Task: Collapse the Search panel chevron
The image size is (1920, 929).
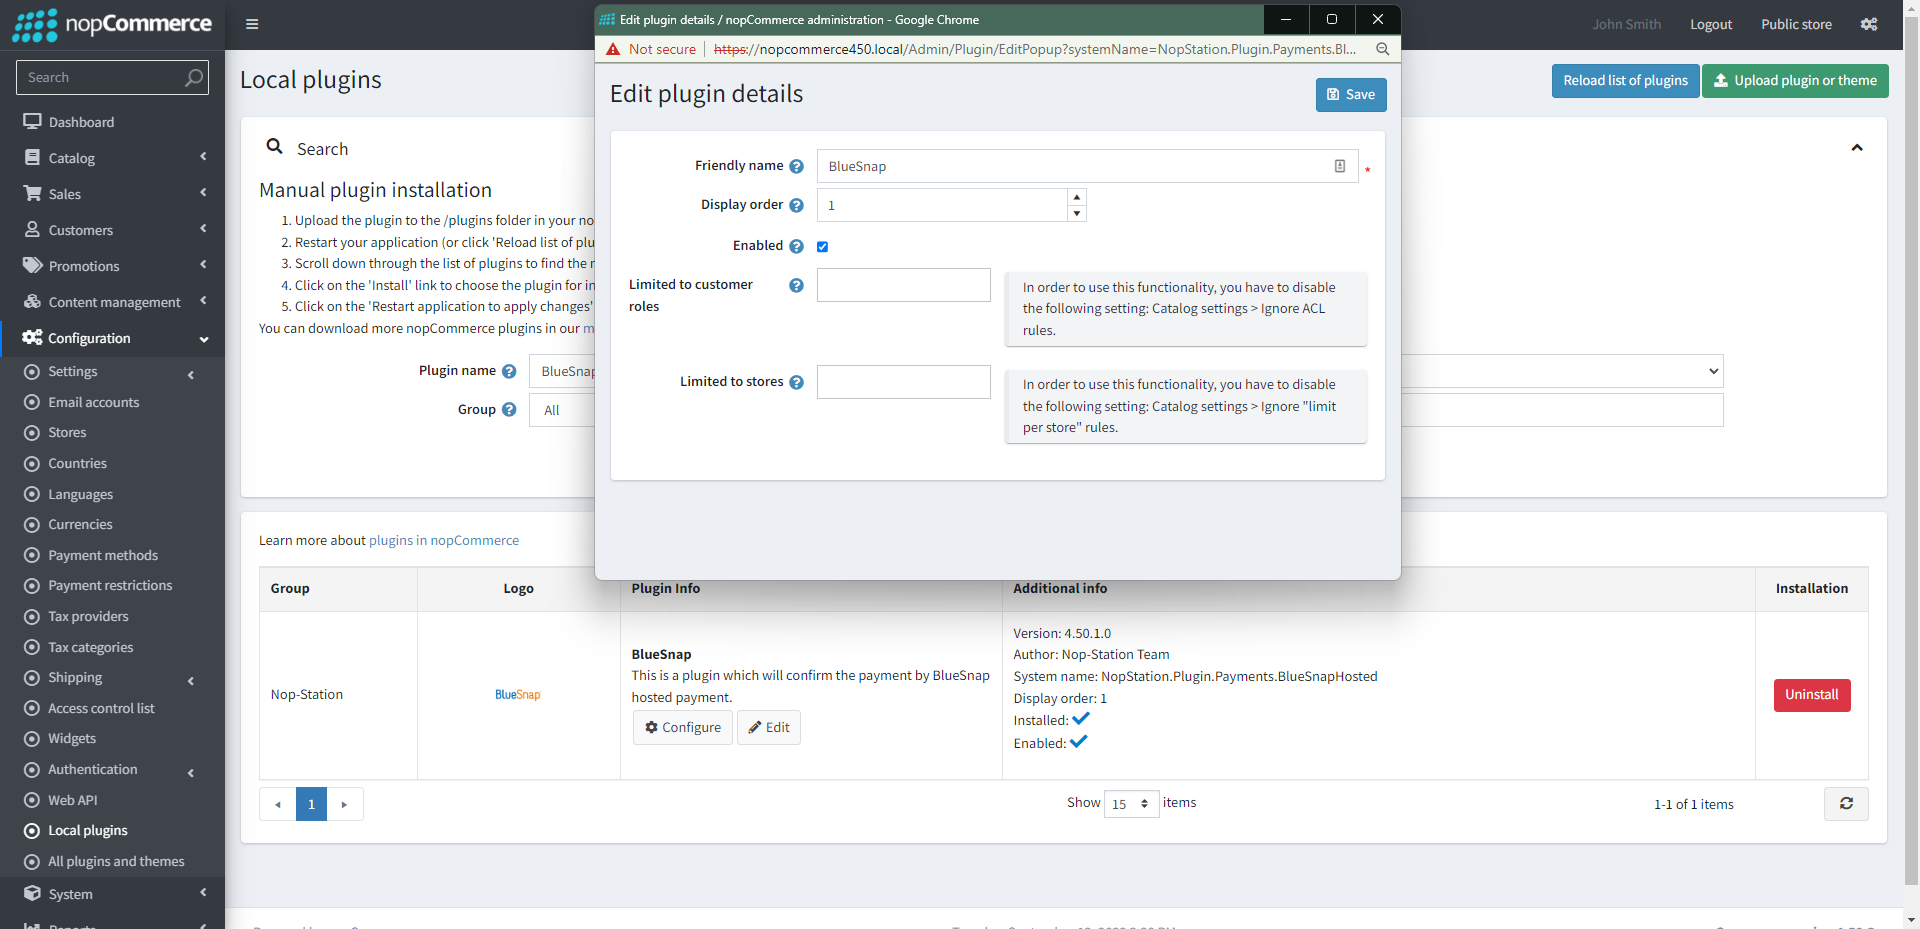Action: (1857, 148)
